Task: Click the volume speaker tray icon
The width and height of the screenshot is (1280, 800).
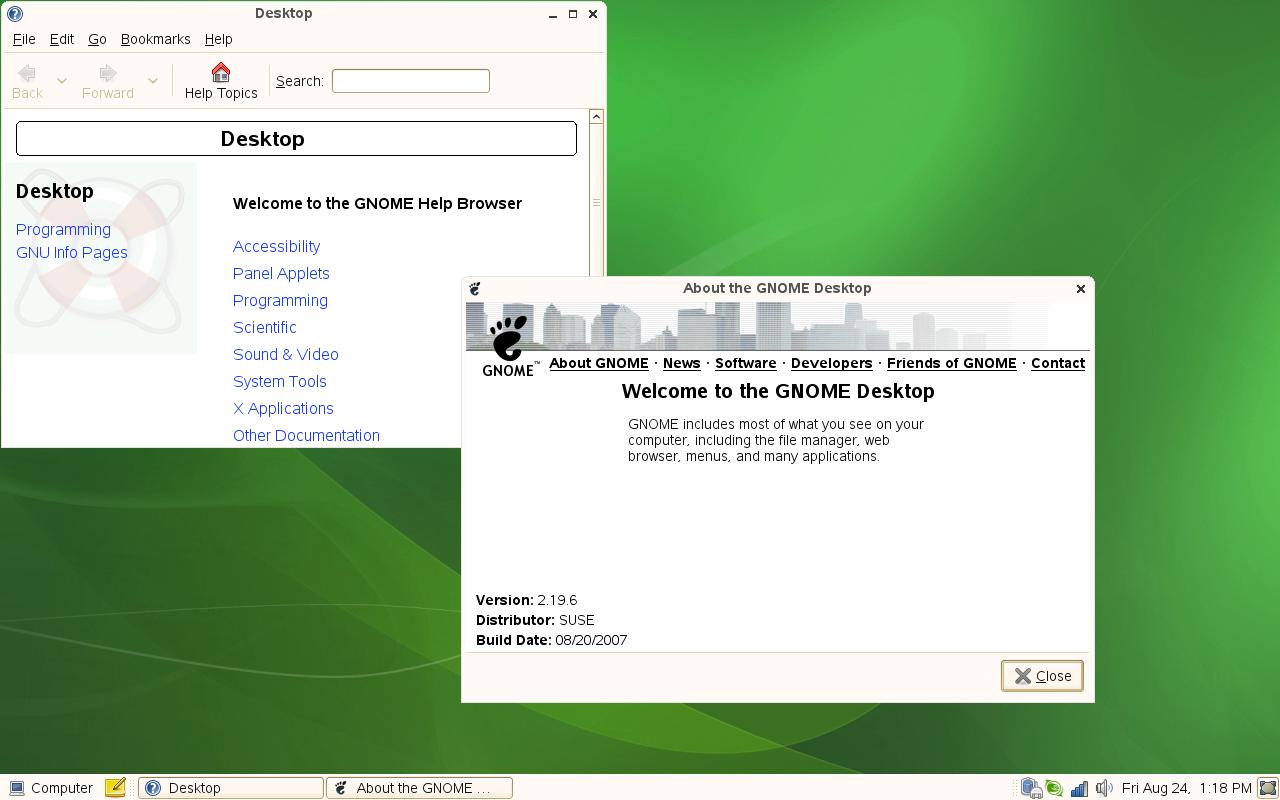Action: [x=1104, y=788]
